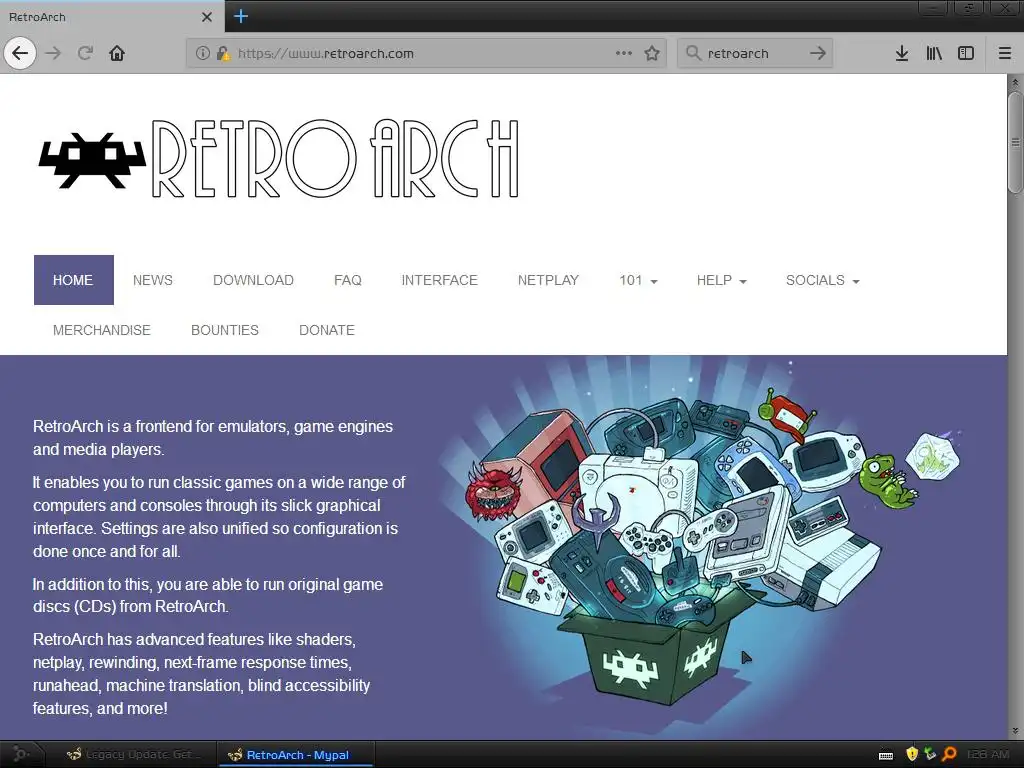Open the hamburger application menu
This screenshot has height=768, width=1024.
point(1005,53)
